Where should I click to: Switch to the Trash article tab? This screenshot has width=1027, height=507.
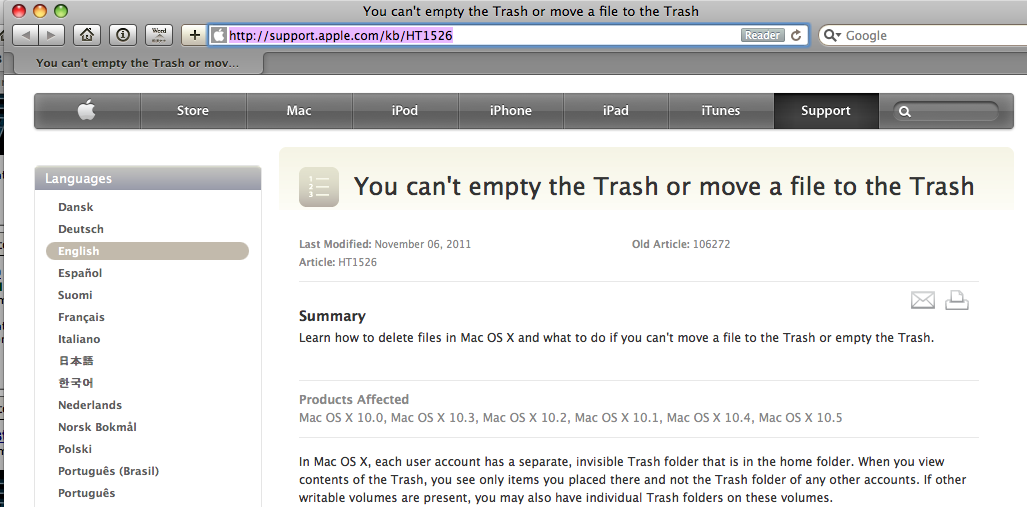coord(138,63)
